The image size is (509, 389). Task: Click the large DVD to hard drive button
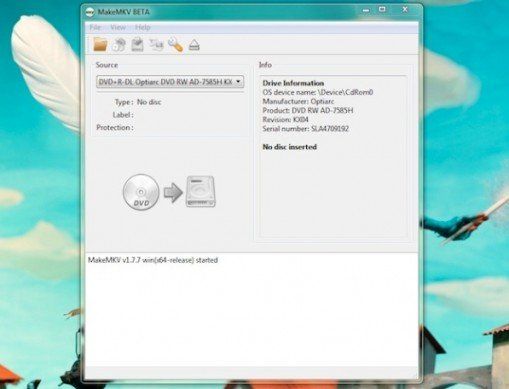point(169,192)
